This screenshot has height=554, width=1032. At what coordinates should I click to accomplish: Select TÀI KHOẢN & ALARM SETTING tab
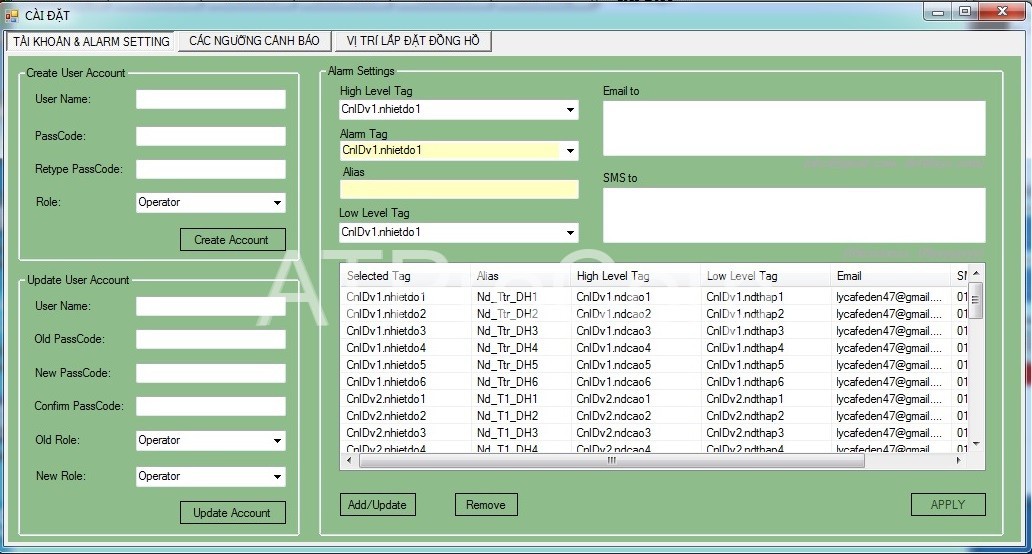tap(91, 41)
